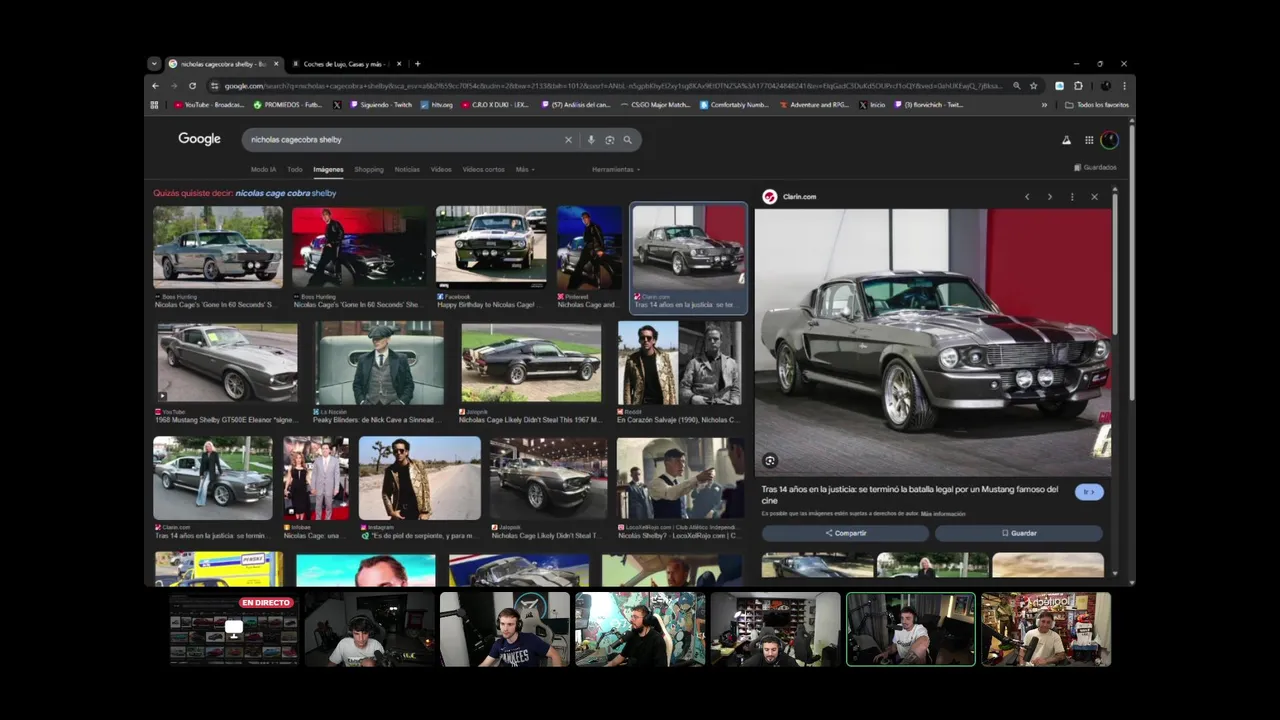
Task: Reload the current Google page
Action: pos(192,86)
